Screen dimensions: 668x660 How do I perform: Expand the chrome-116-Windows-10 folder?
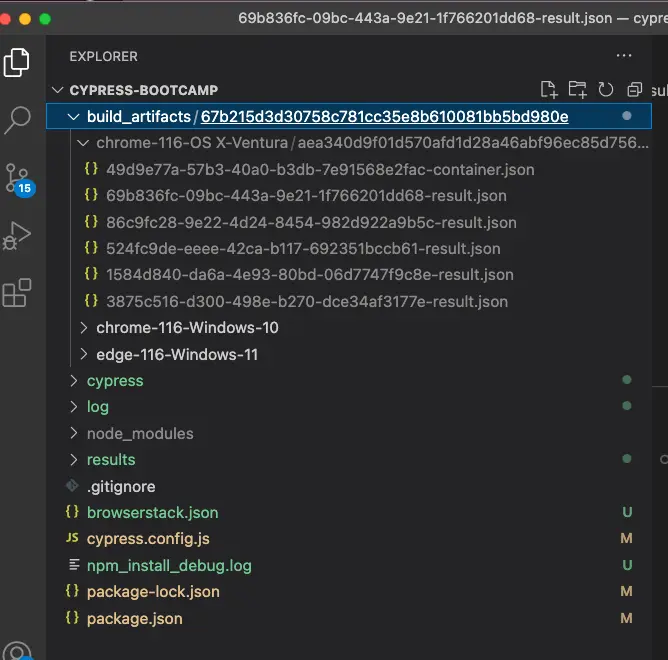pos(186,328)
